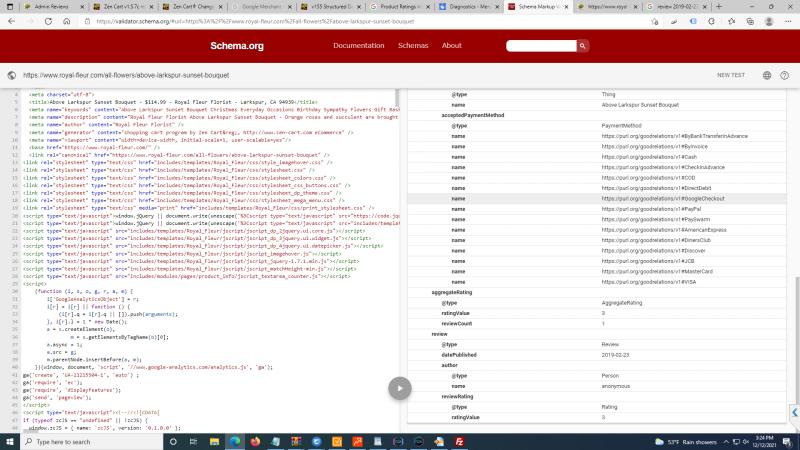Select the #GoogleCheckout payment row
Viewport: 800px width, 450px height.
(597, 198)
